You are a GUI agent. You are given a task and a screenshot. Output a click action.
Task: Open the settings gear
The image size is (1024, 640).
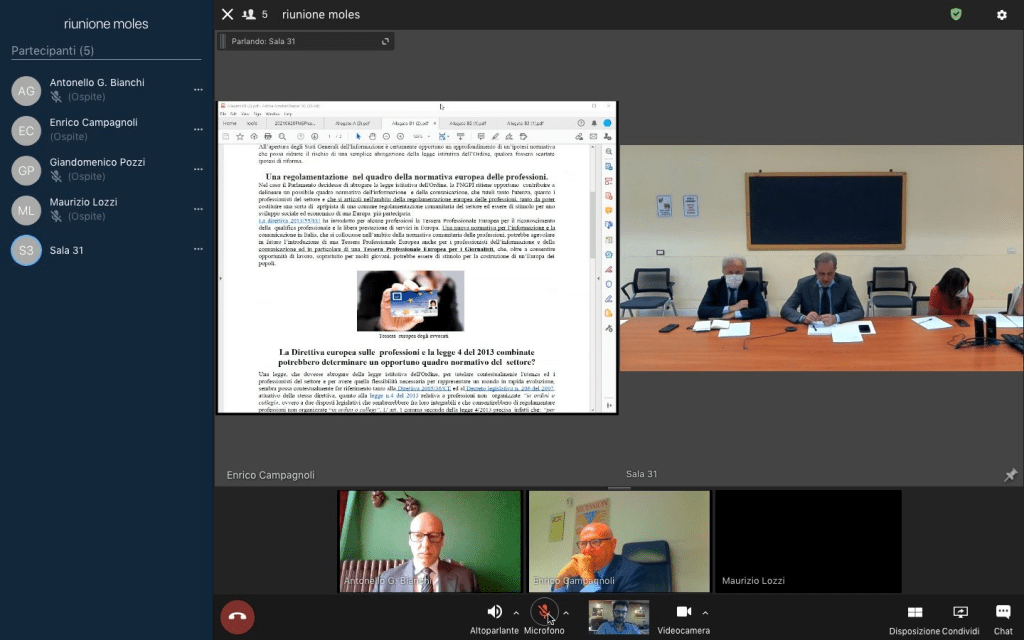coord(1001,15)
